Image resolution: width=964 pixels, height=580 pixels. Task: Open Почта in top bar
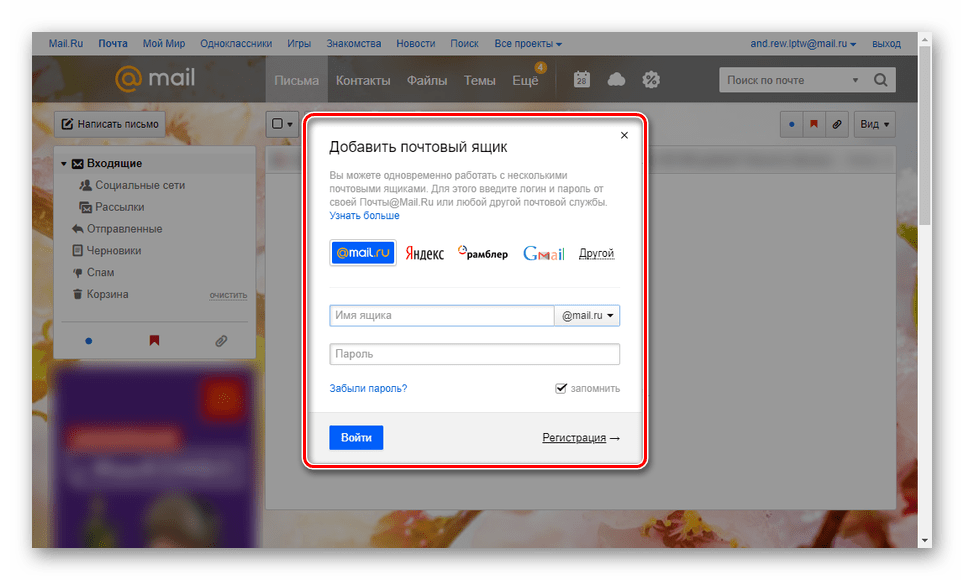(113, 44)
